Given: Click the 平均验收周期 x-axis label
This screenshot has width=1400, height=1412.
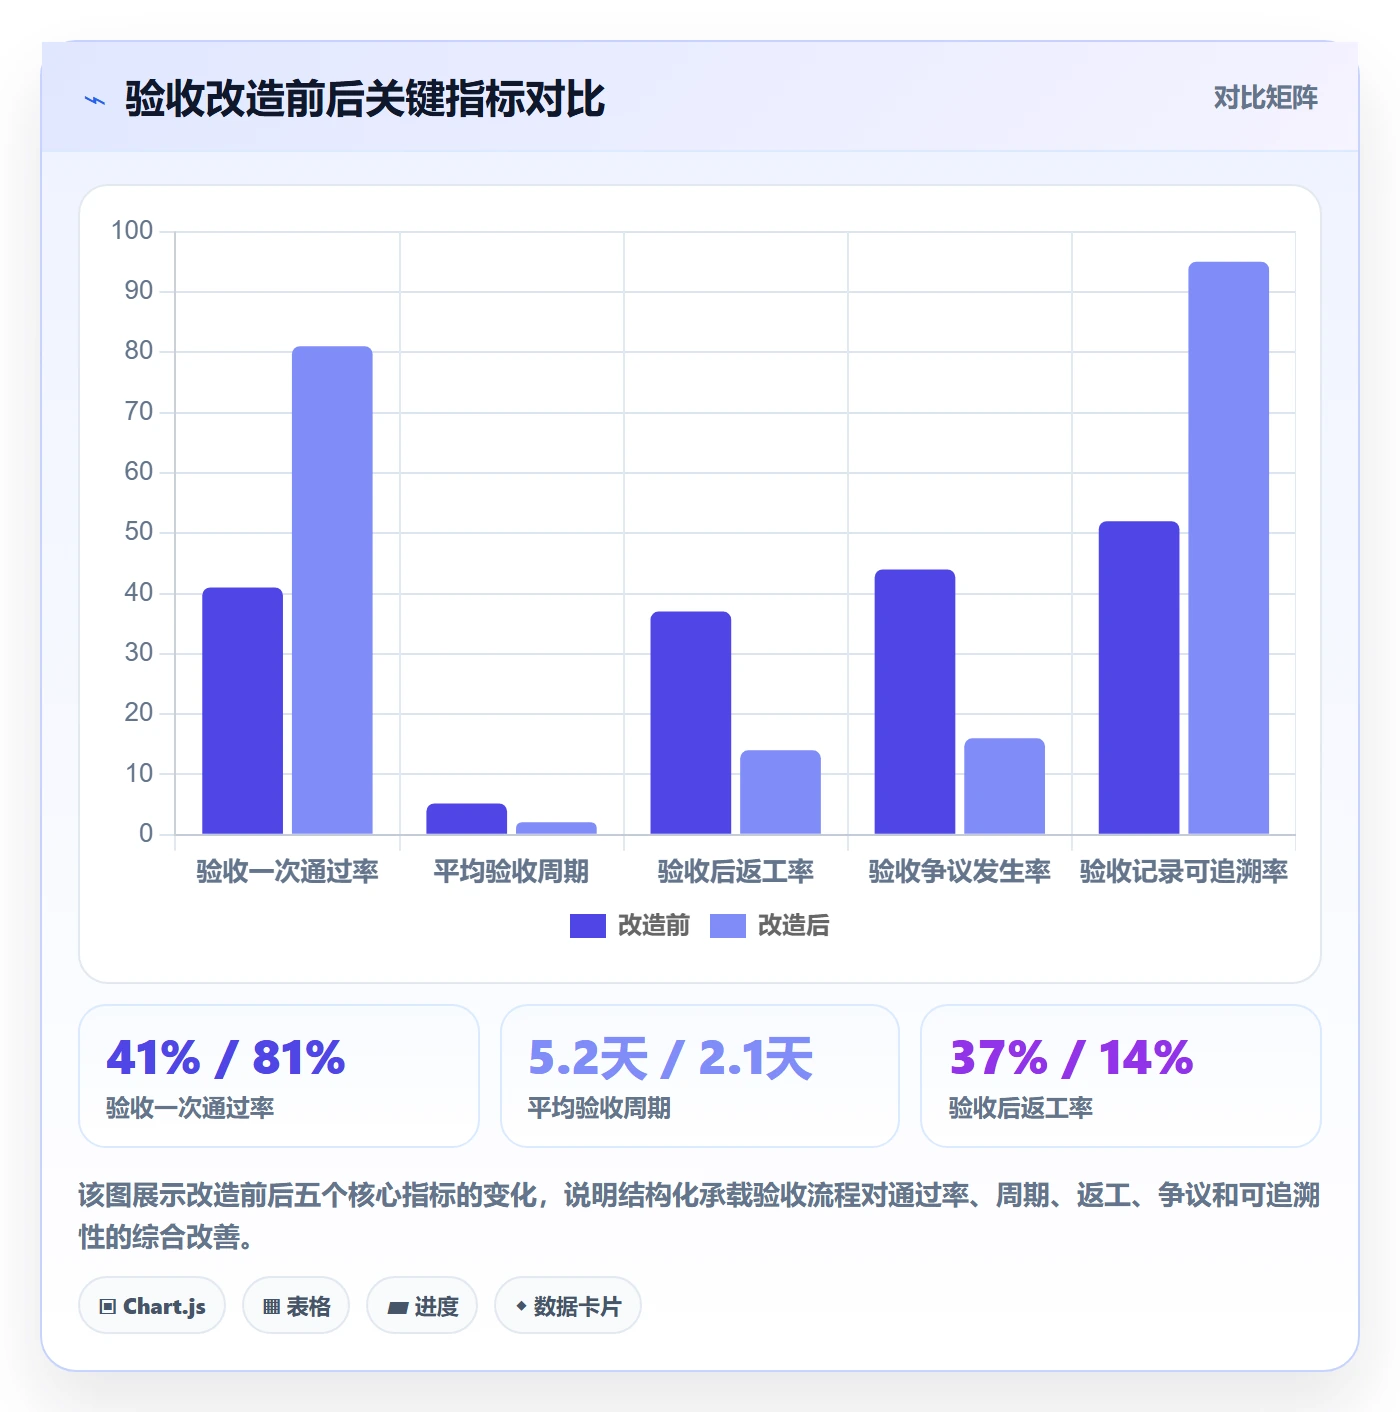Looking at the screenshot, I should point(511,872).
